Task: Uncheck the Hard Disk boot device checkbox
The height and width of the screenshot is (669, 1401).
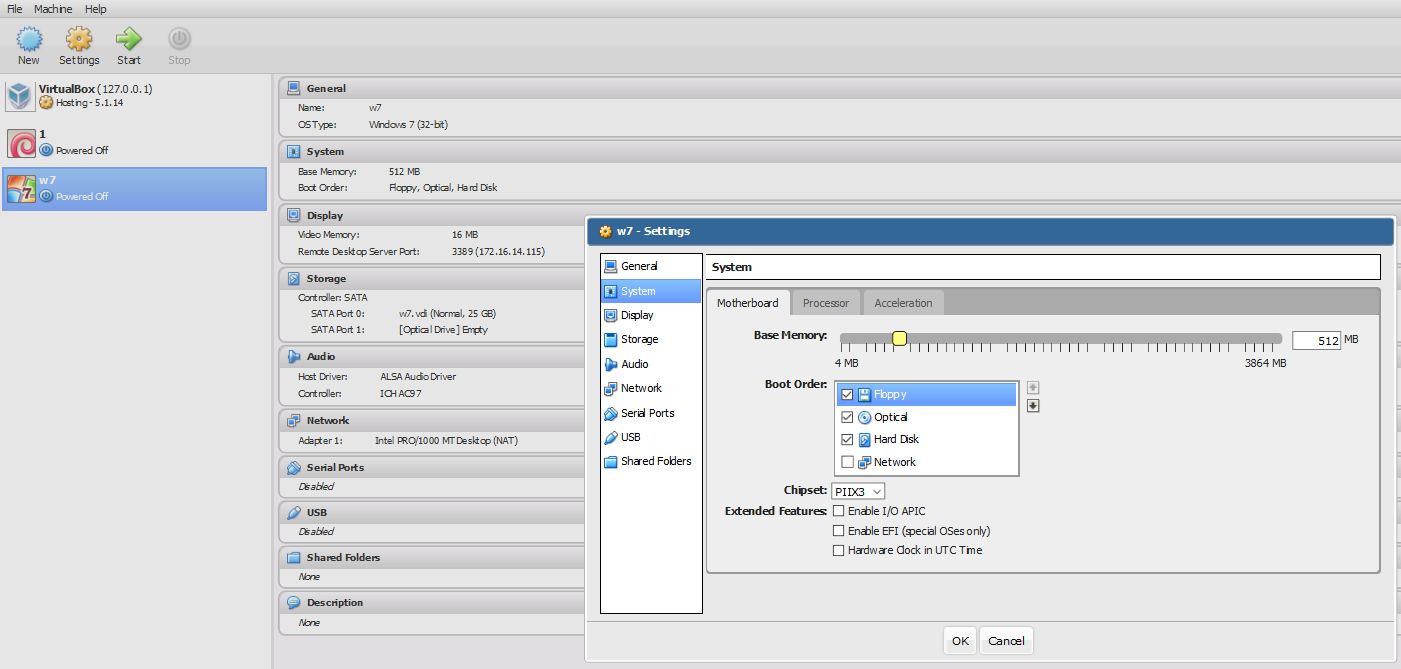Action: (847, 439)
